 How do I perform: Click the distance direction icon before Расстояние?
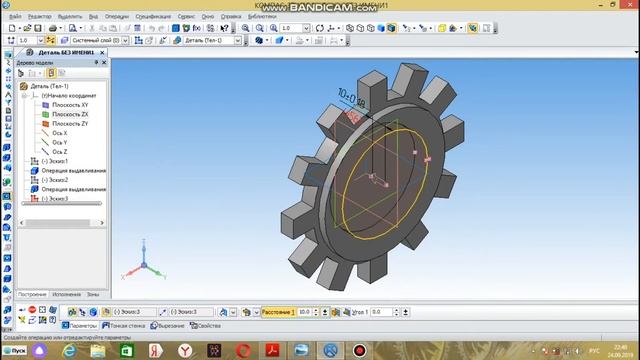point(246,312)
